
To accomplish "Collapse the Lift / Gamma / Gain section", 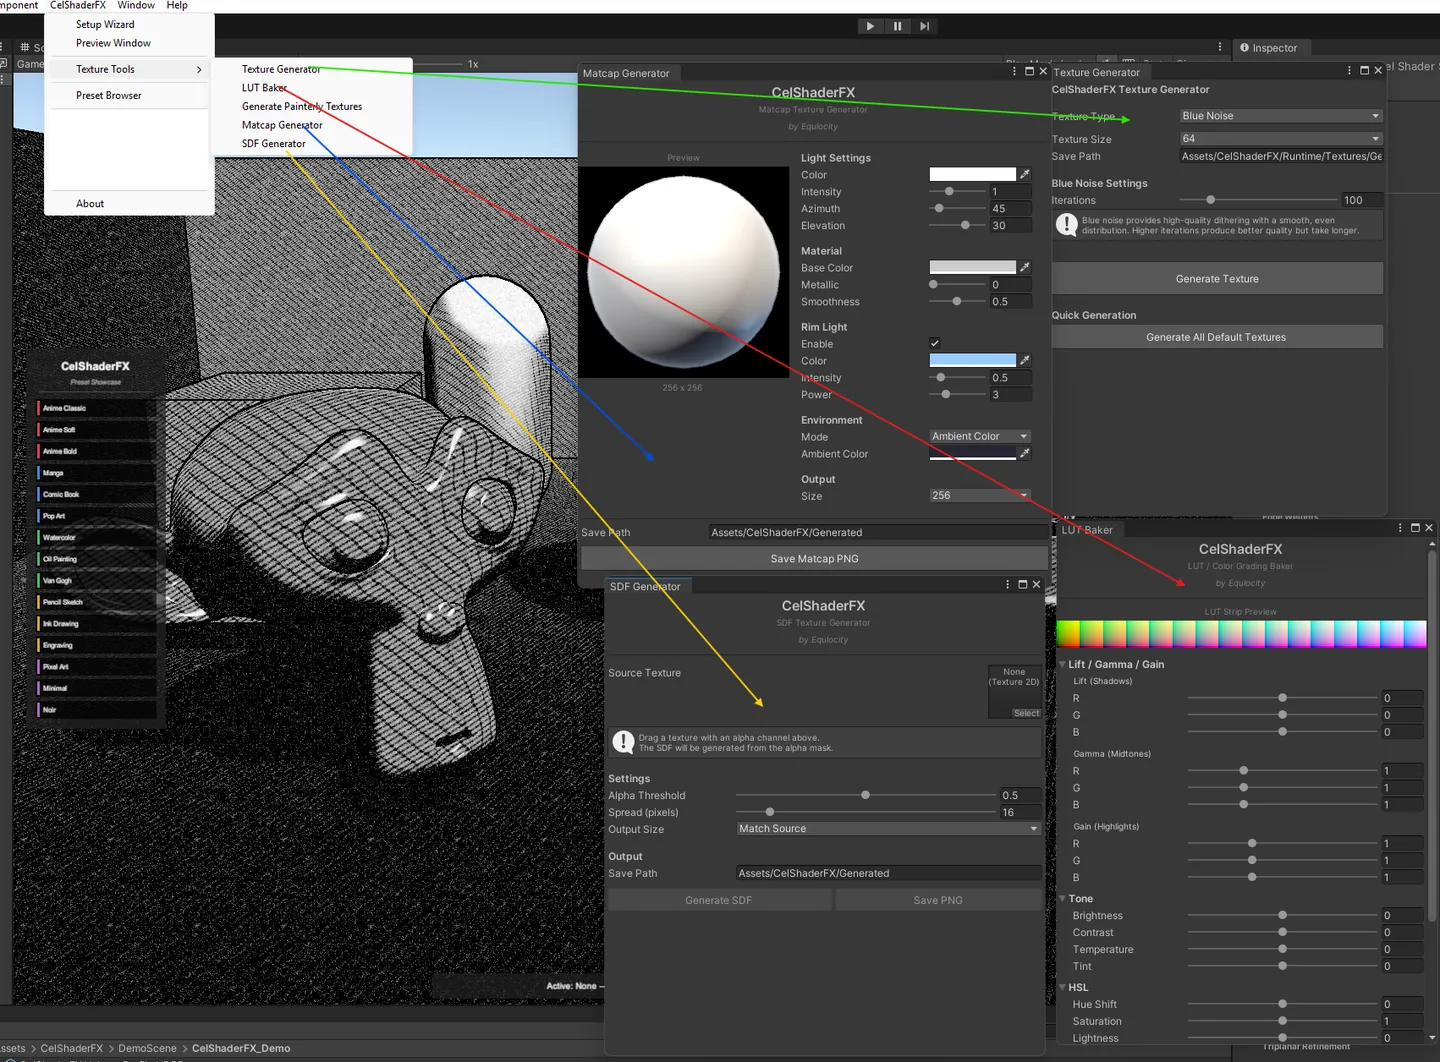I will pos(1062,664).
